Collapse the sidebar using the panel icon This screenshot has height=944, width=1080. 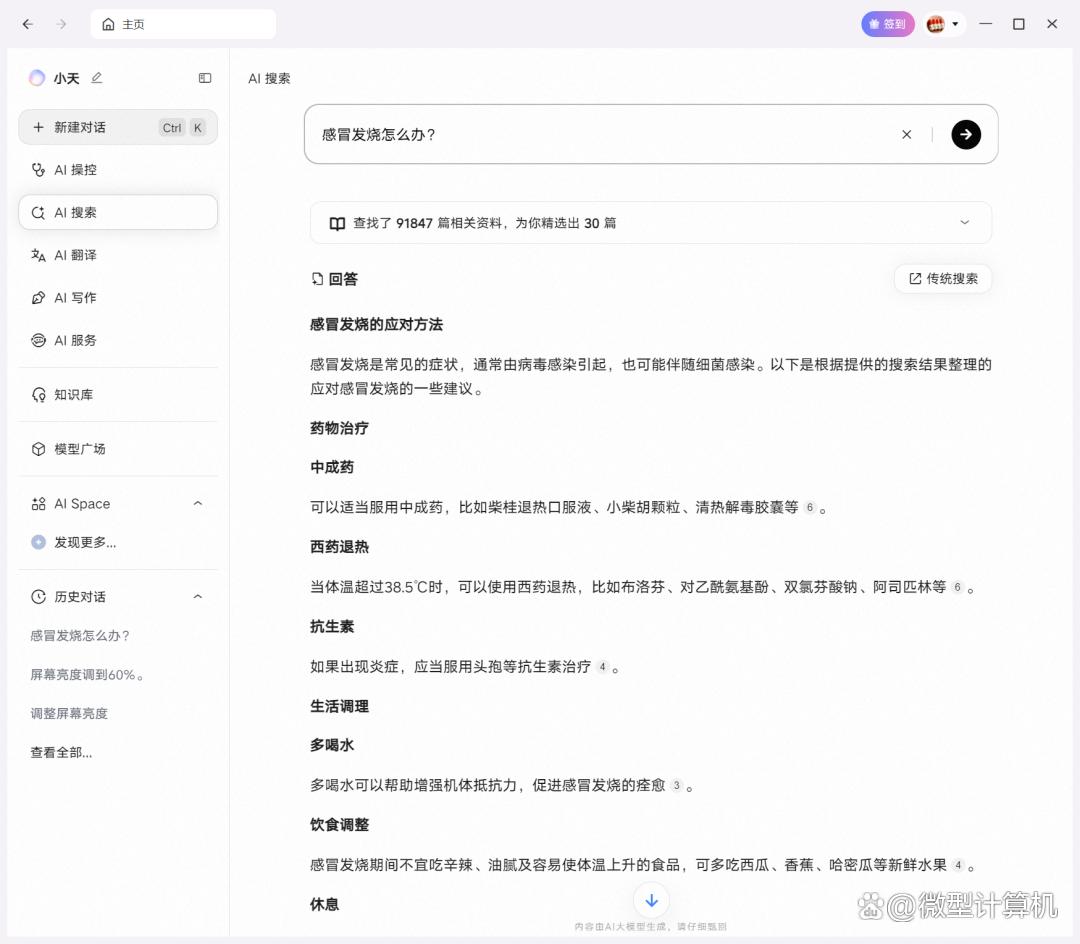205,78
